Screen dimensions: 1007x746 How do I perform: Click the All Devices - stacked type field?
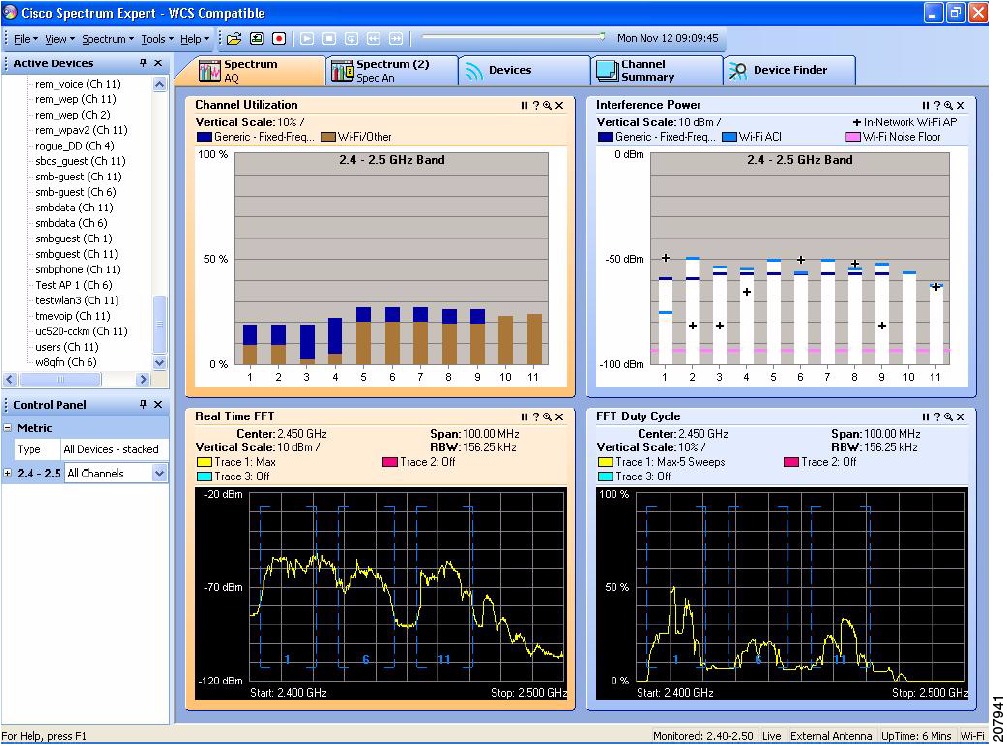(114, 449)
